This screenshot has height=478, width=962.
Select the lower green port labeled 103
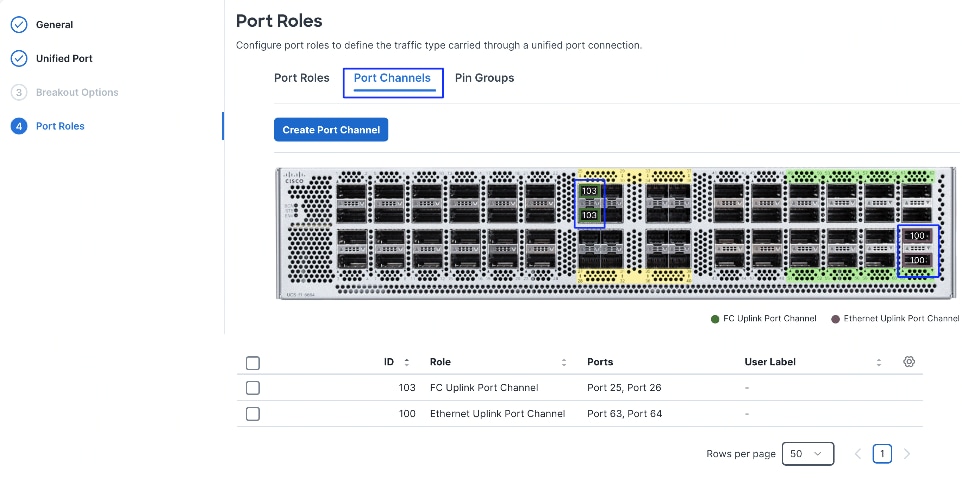[589, 215]
